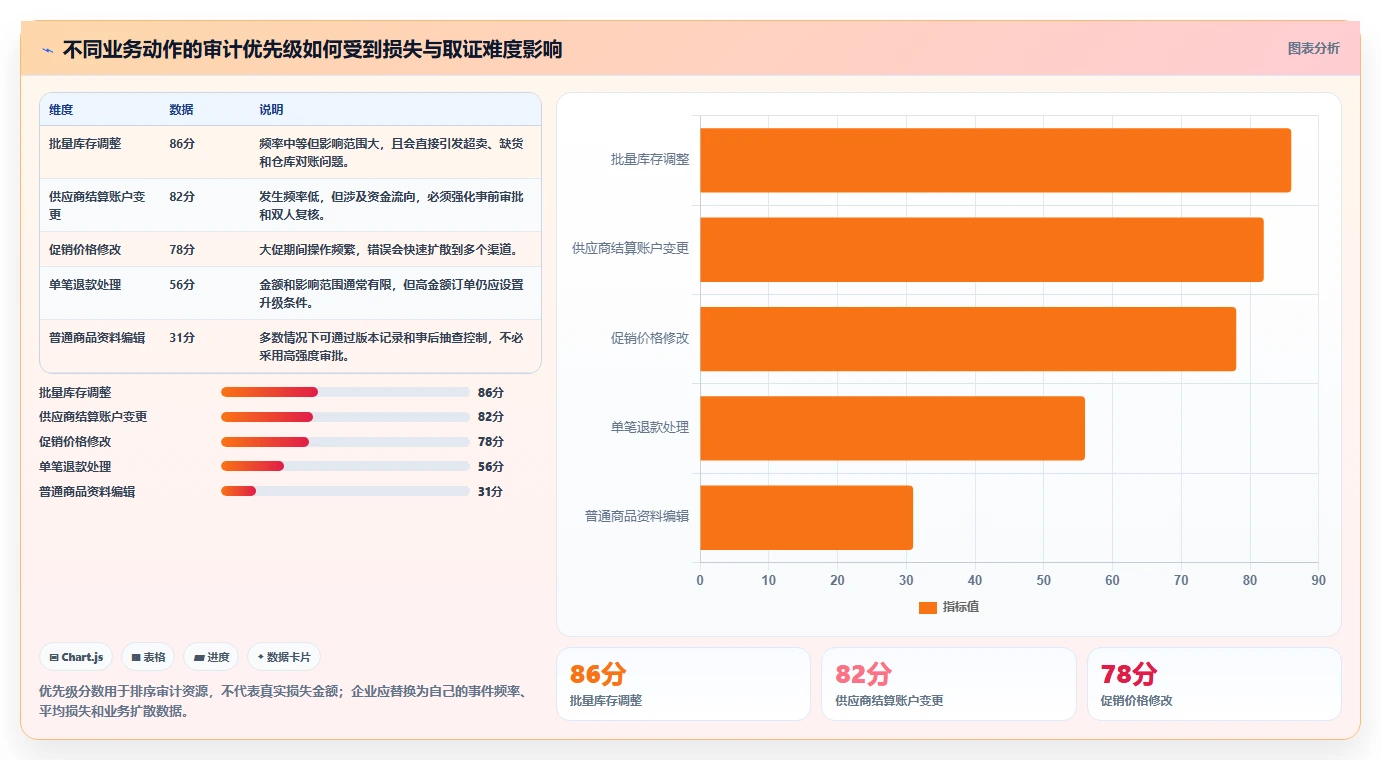This screenshot has width=1381, height=760.
Task: Click the 78分 value in the table
Action: [182, 249]
